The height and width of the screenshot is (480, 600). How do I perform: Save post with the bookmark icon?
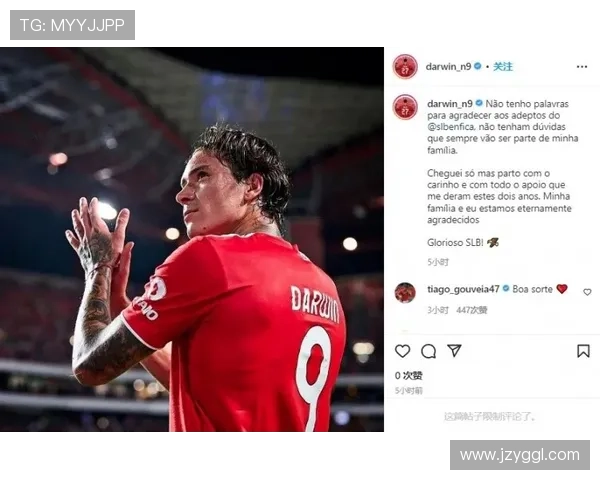pyautogui.click(x=583, y=351)
